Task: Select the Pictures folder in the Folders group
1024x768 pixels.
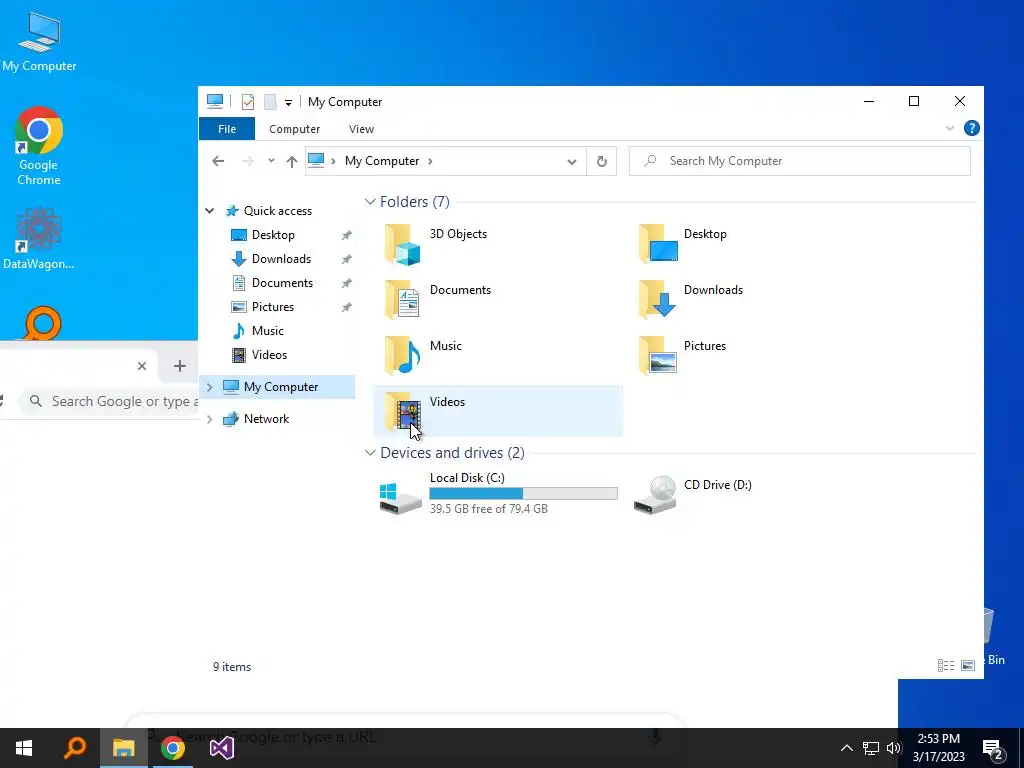Action: tap(658, 356)
